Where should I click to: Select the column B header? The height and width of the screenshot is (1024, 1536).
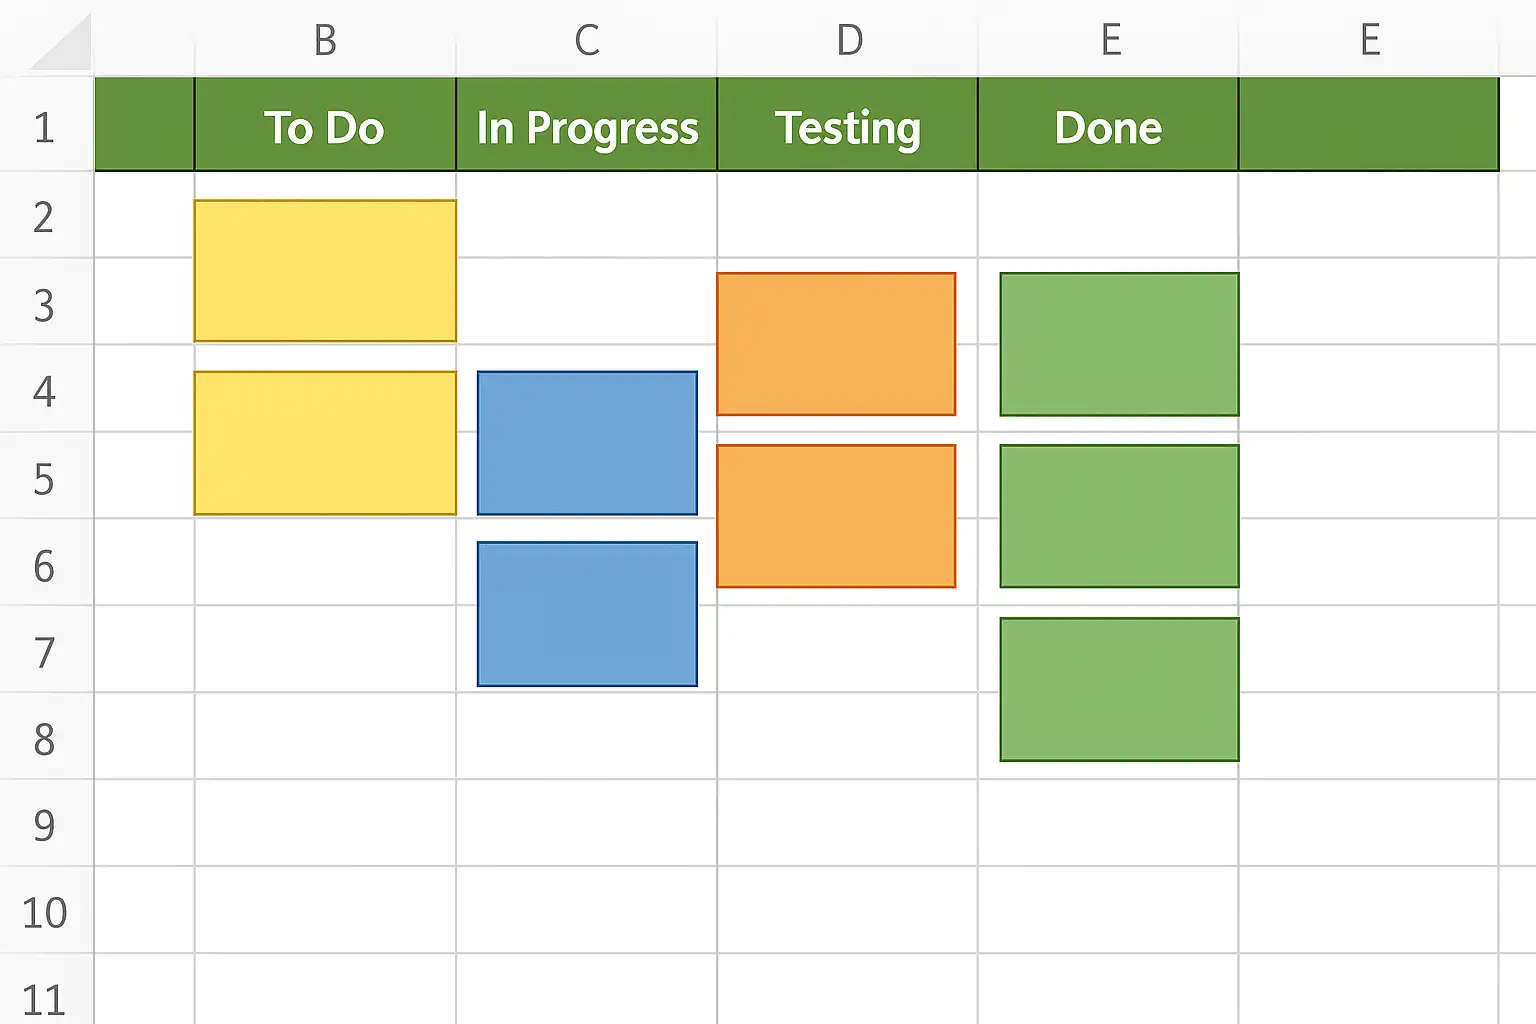coord(325,40)
